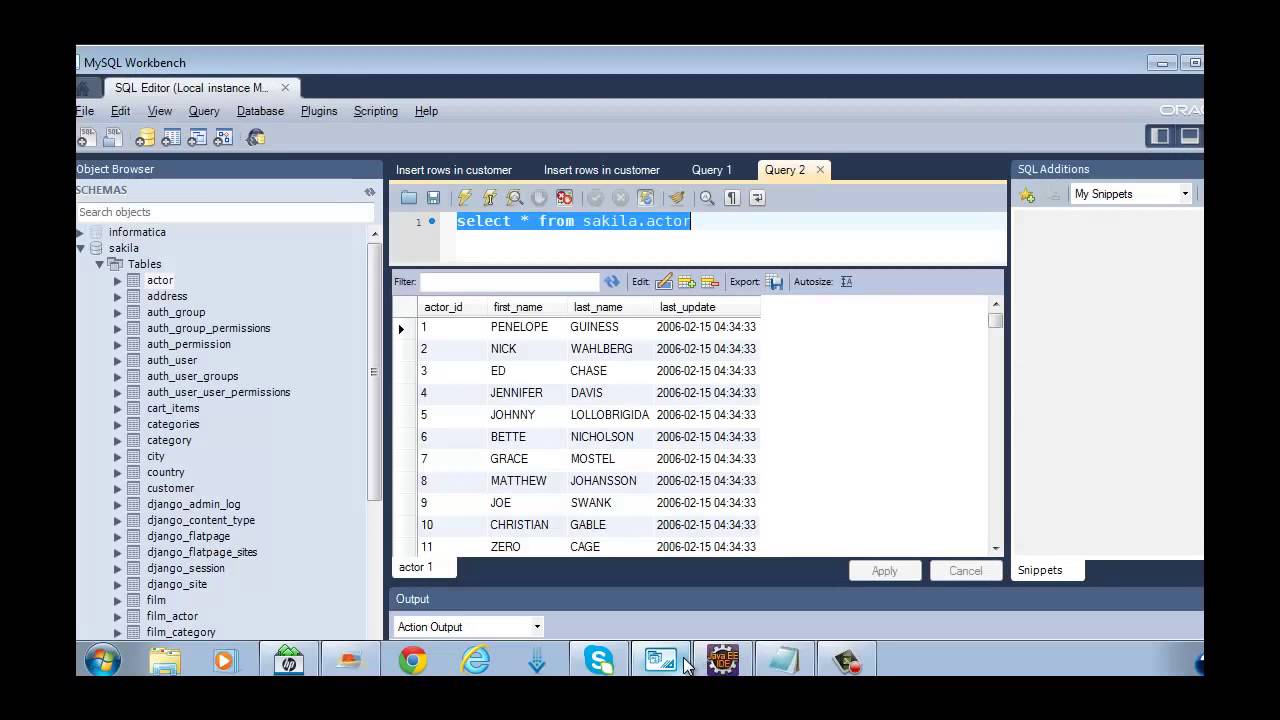The width and height of the screenshot is (1280, 720).
Task: Refresh the SCHEMAS list icon
Action: tap(370, 191)
